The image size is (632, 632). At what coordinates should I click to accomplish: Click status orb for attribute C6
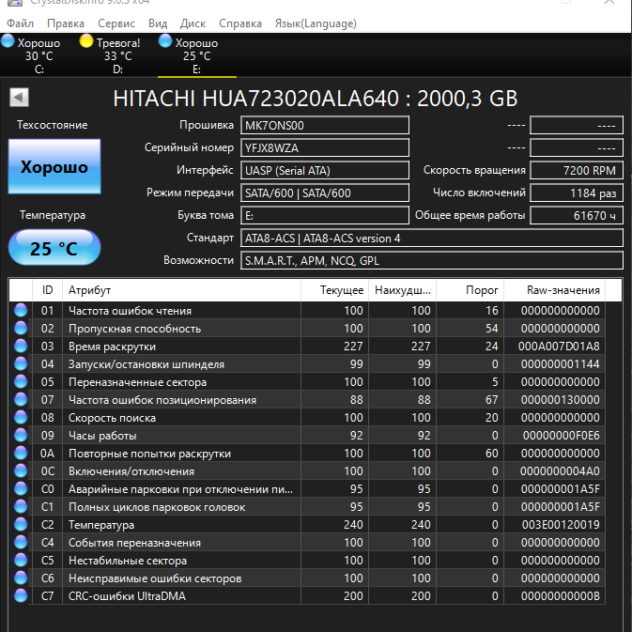pyautogui.click(x=21, y=578)
